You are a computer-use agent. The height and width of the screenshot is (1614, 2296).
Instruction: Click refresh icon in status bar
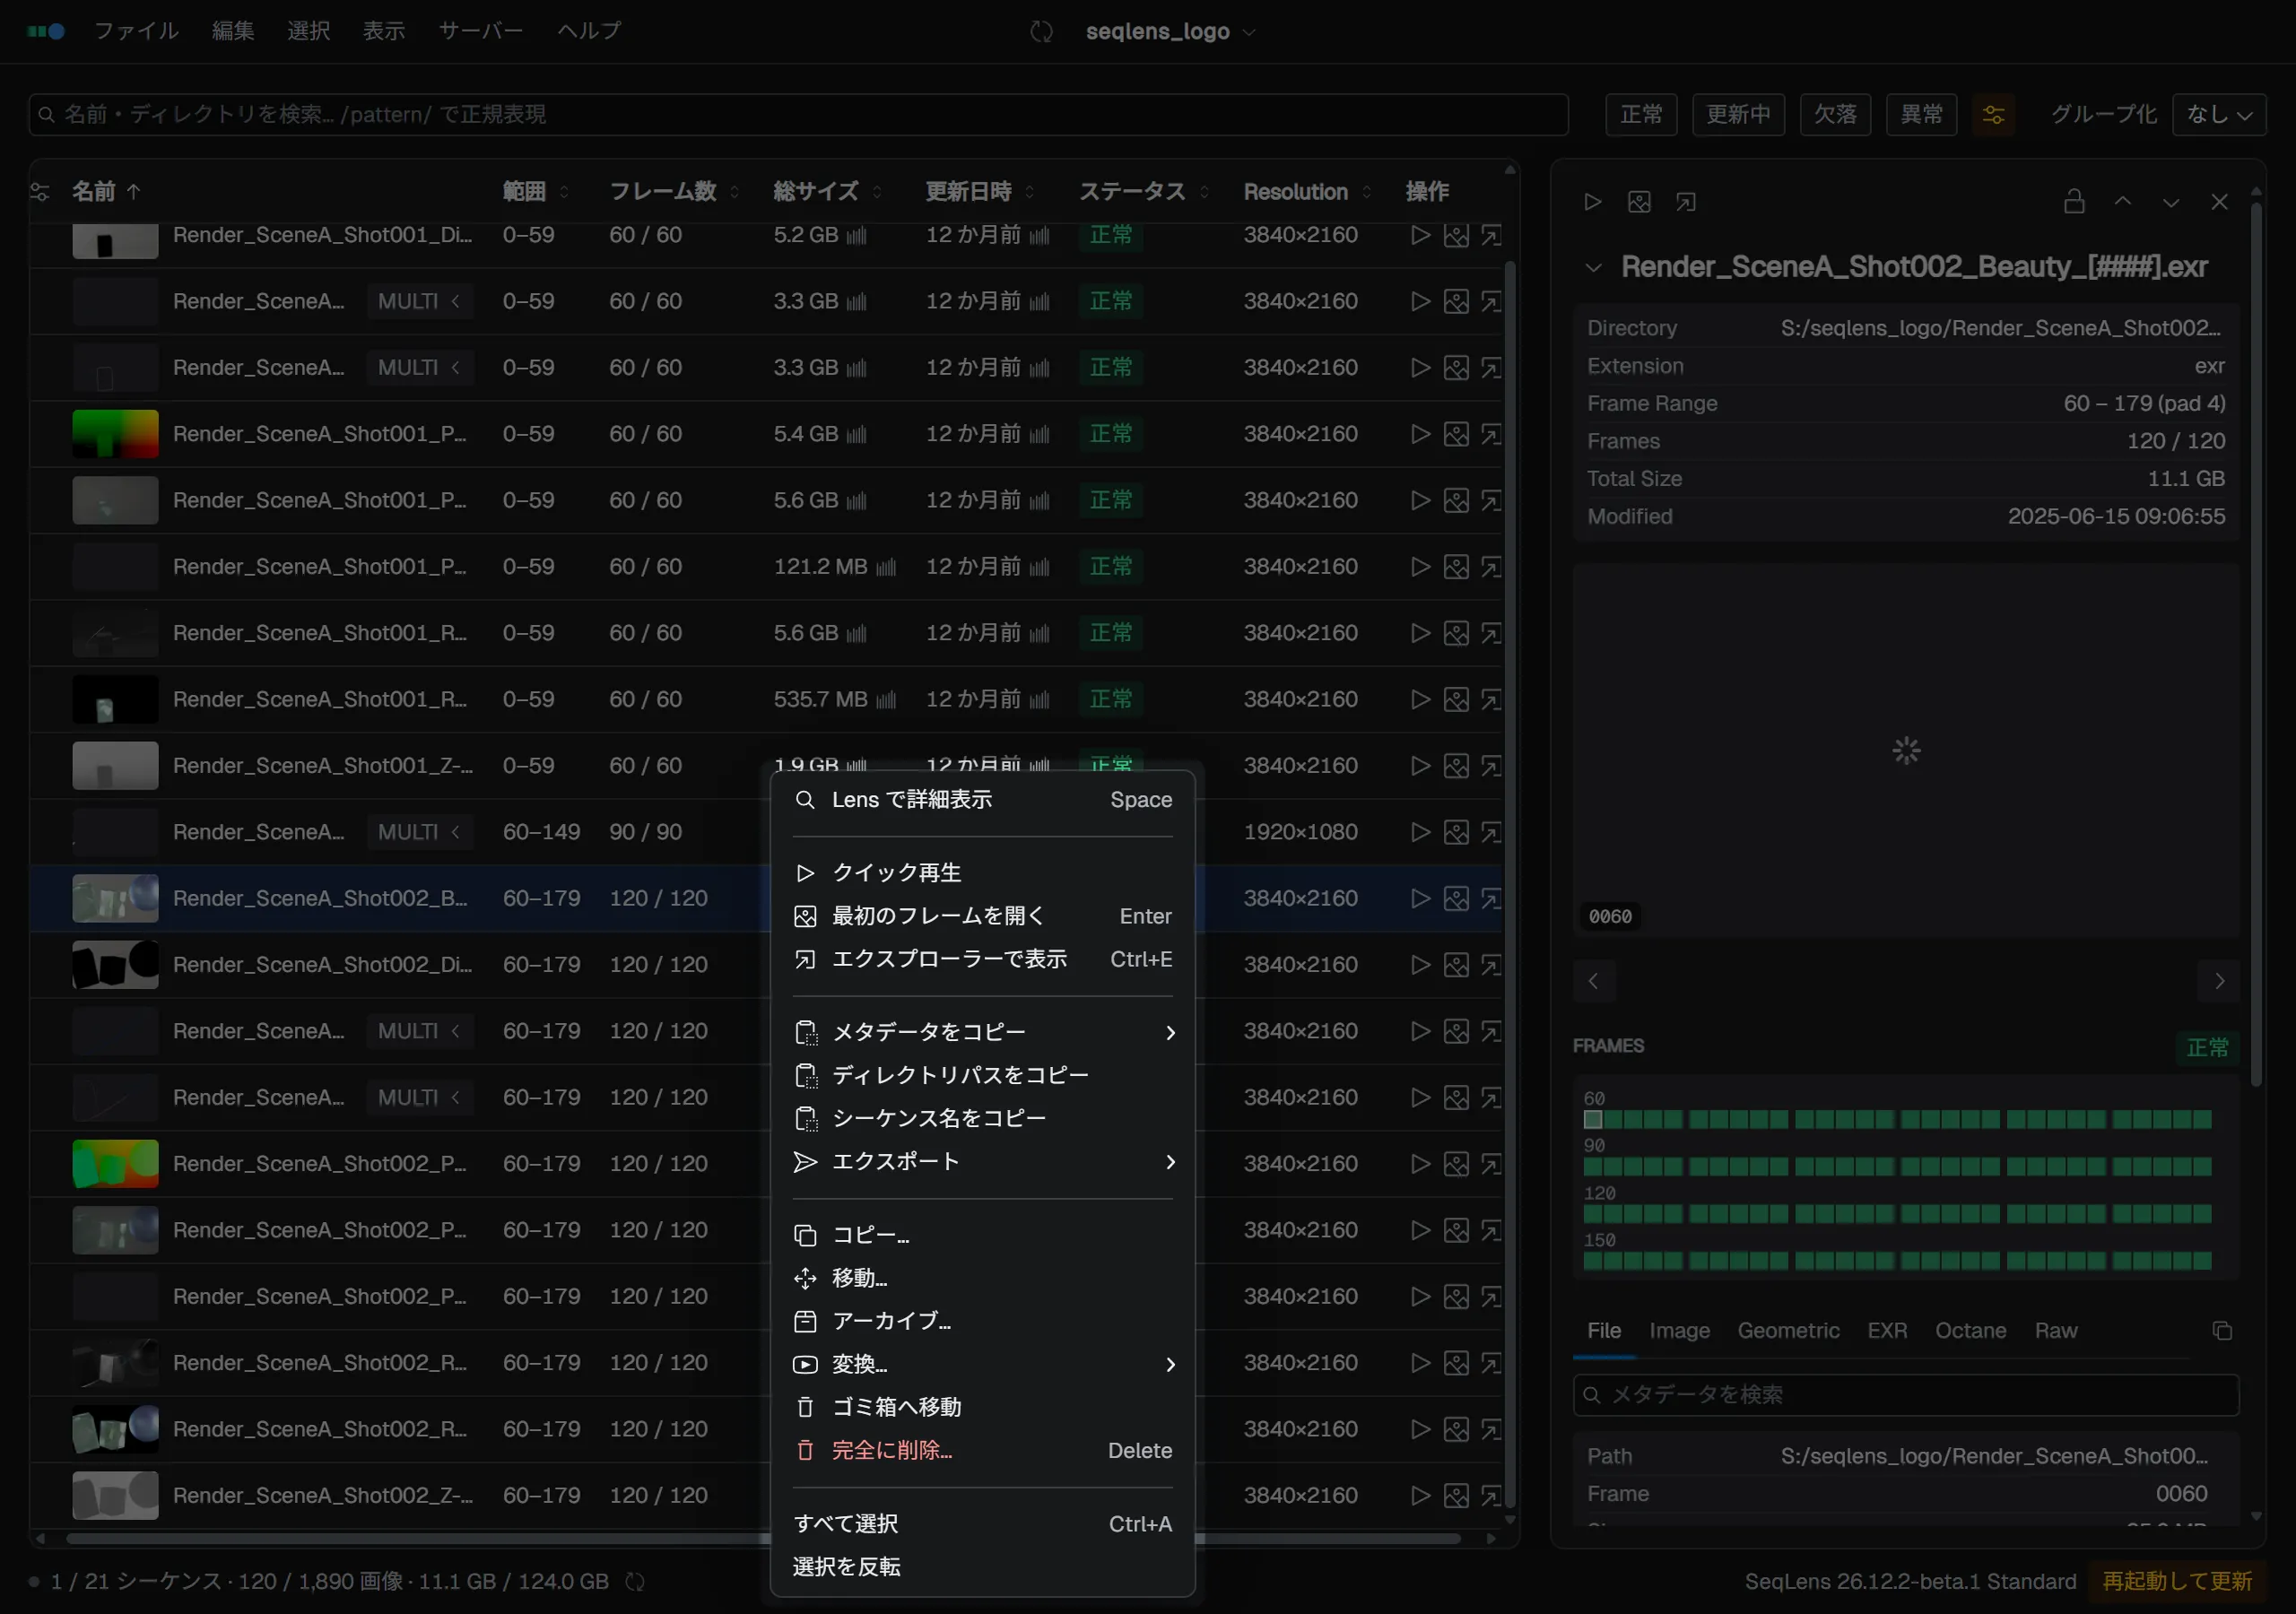tap(635, 1581)
